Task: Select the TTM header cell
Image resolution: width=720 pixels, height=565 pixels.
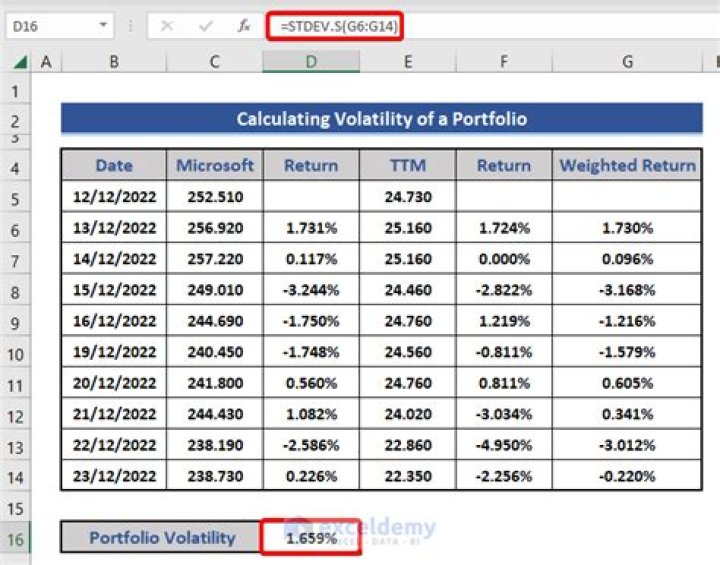Action: (x=408, y=166)
